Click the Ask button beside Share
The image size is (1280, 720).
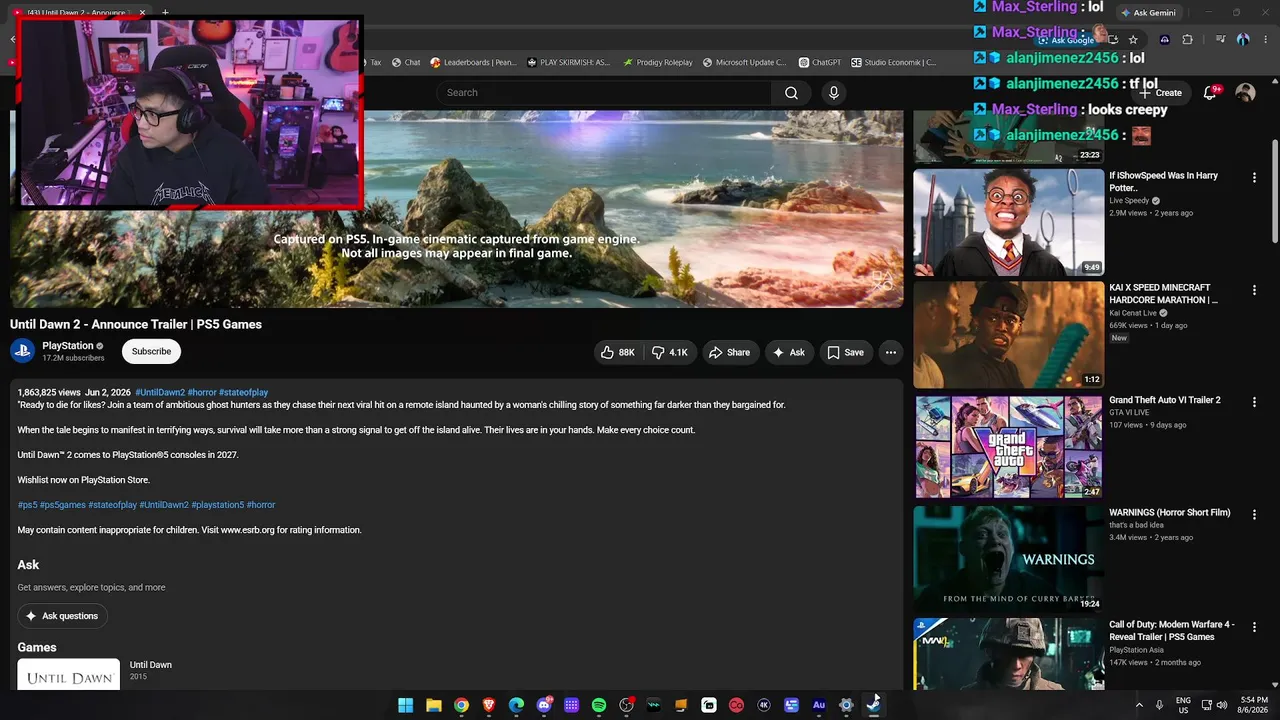(x=788, y=352)
